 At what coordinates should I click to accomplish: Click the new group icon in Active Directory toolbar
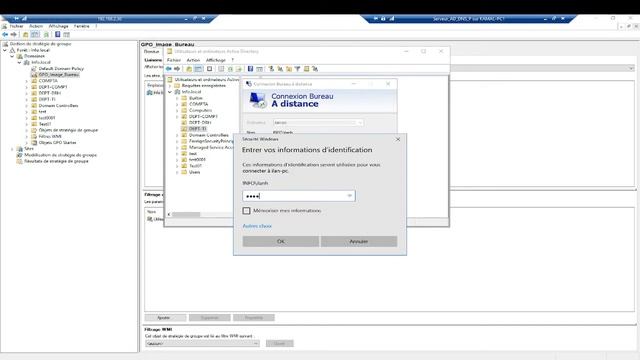[x=280, y=69]
